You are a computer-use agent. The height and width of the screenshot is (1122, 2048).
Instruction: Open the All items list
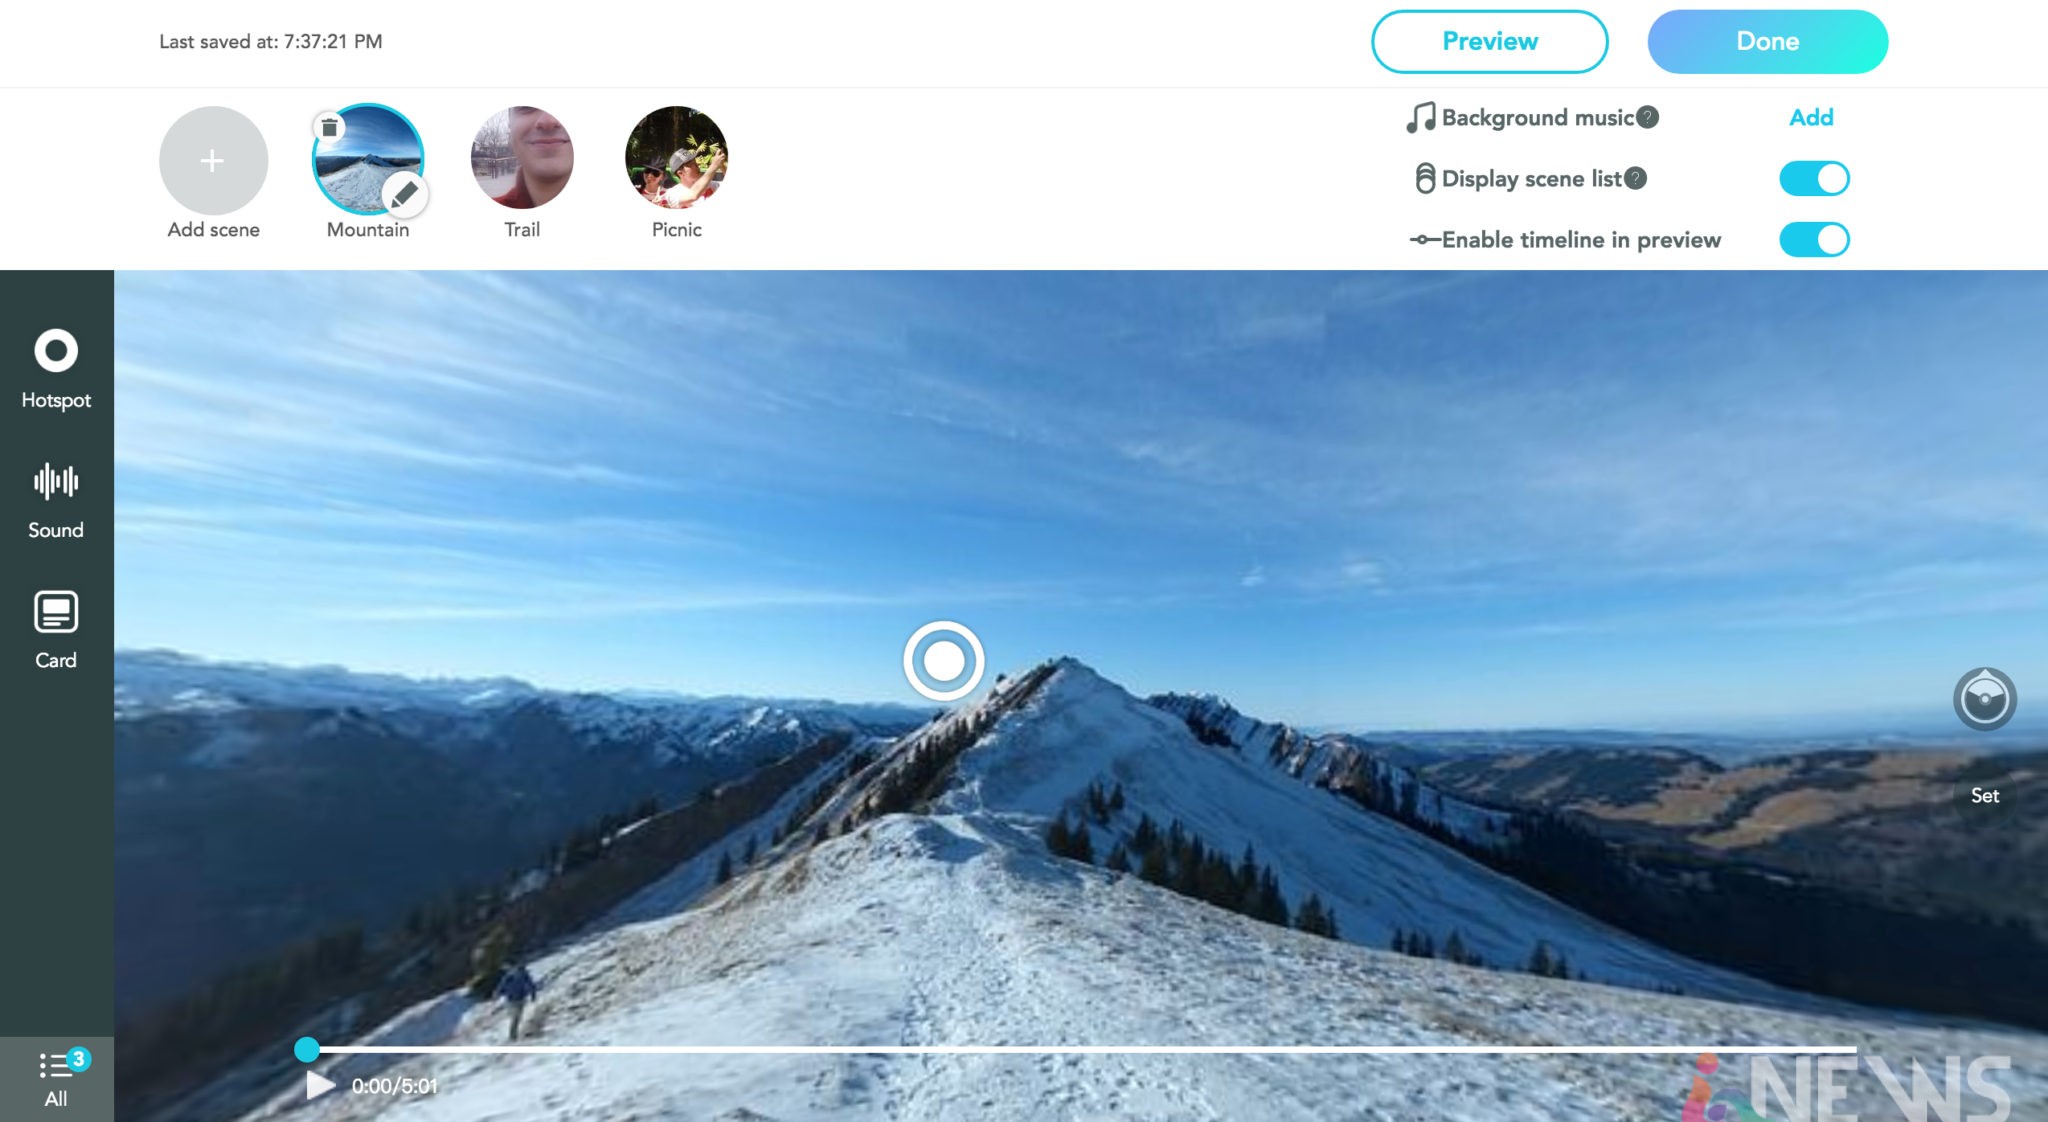[57, 1079]
